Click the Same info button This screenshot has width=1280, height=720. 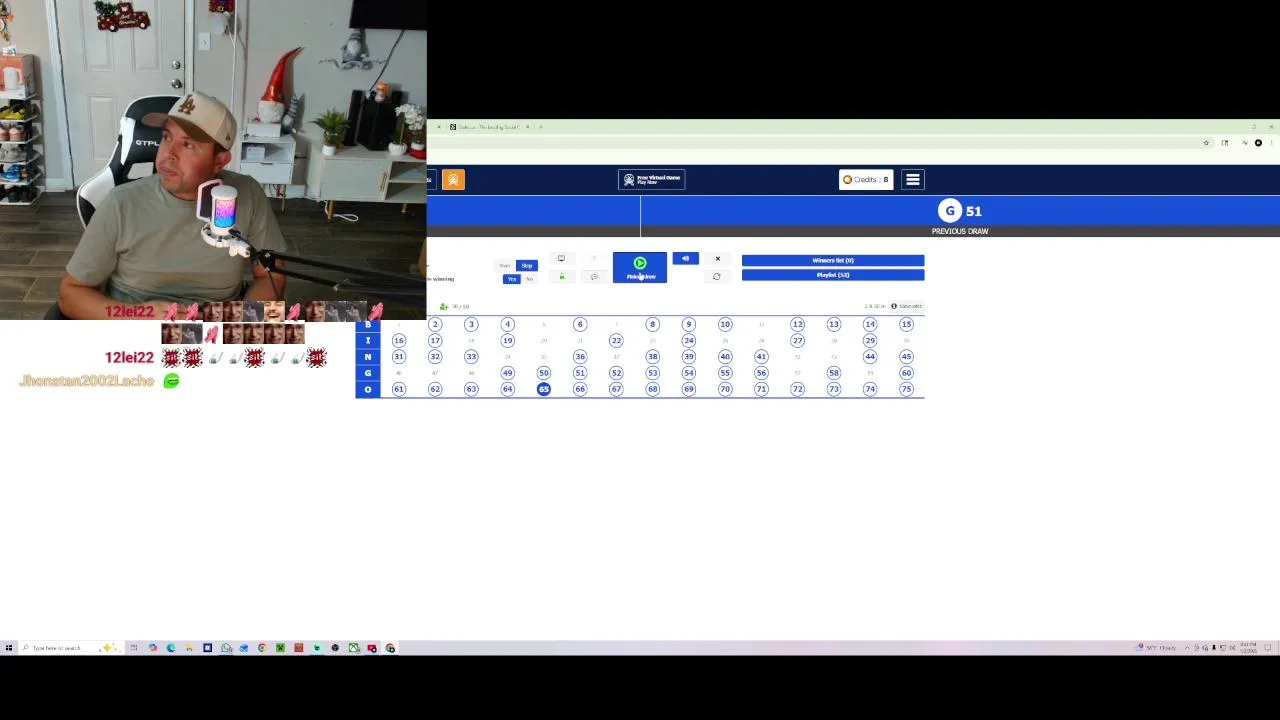pos(907,306)
